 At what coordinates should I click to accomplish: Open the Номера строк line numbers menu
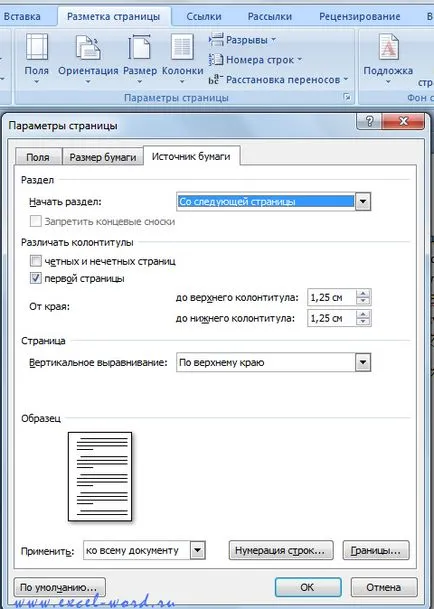click(x=255, y=60)
